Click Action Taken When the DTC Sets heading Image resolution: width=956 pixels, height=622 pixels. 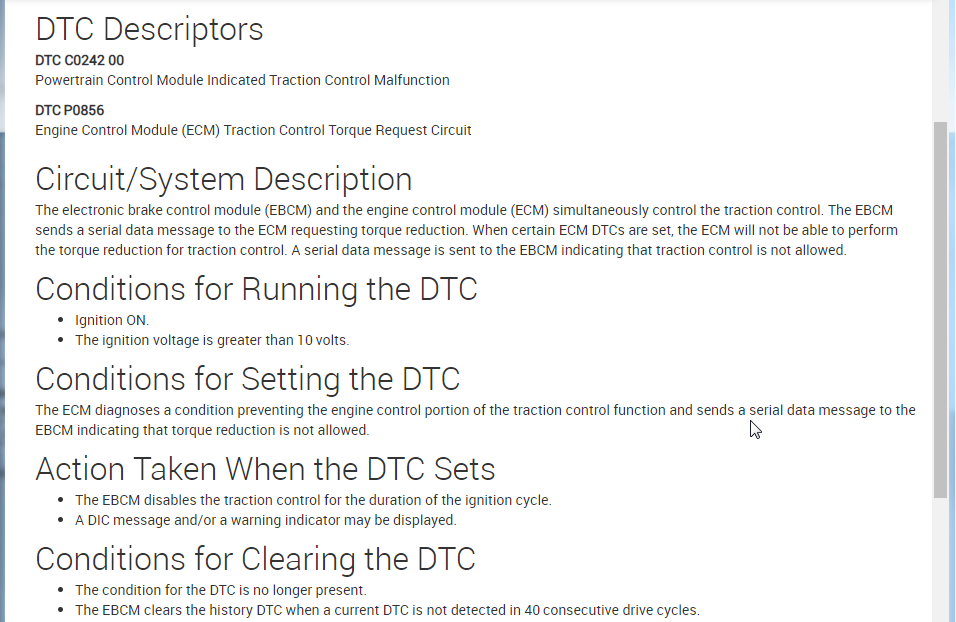coord(265,469)
